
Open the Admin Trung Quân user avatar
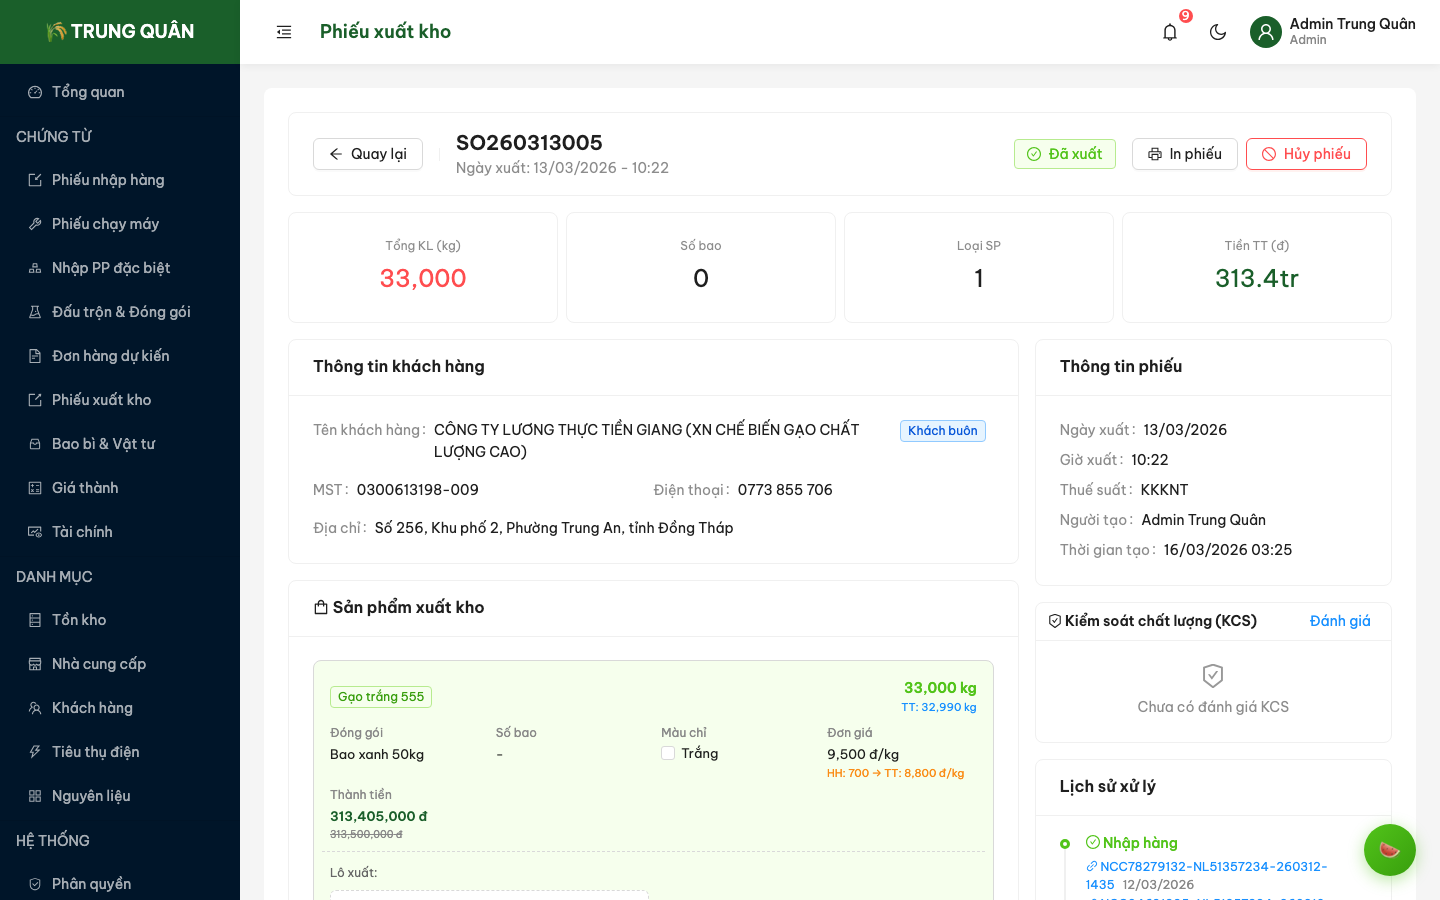[x=1266, y=32]
